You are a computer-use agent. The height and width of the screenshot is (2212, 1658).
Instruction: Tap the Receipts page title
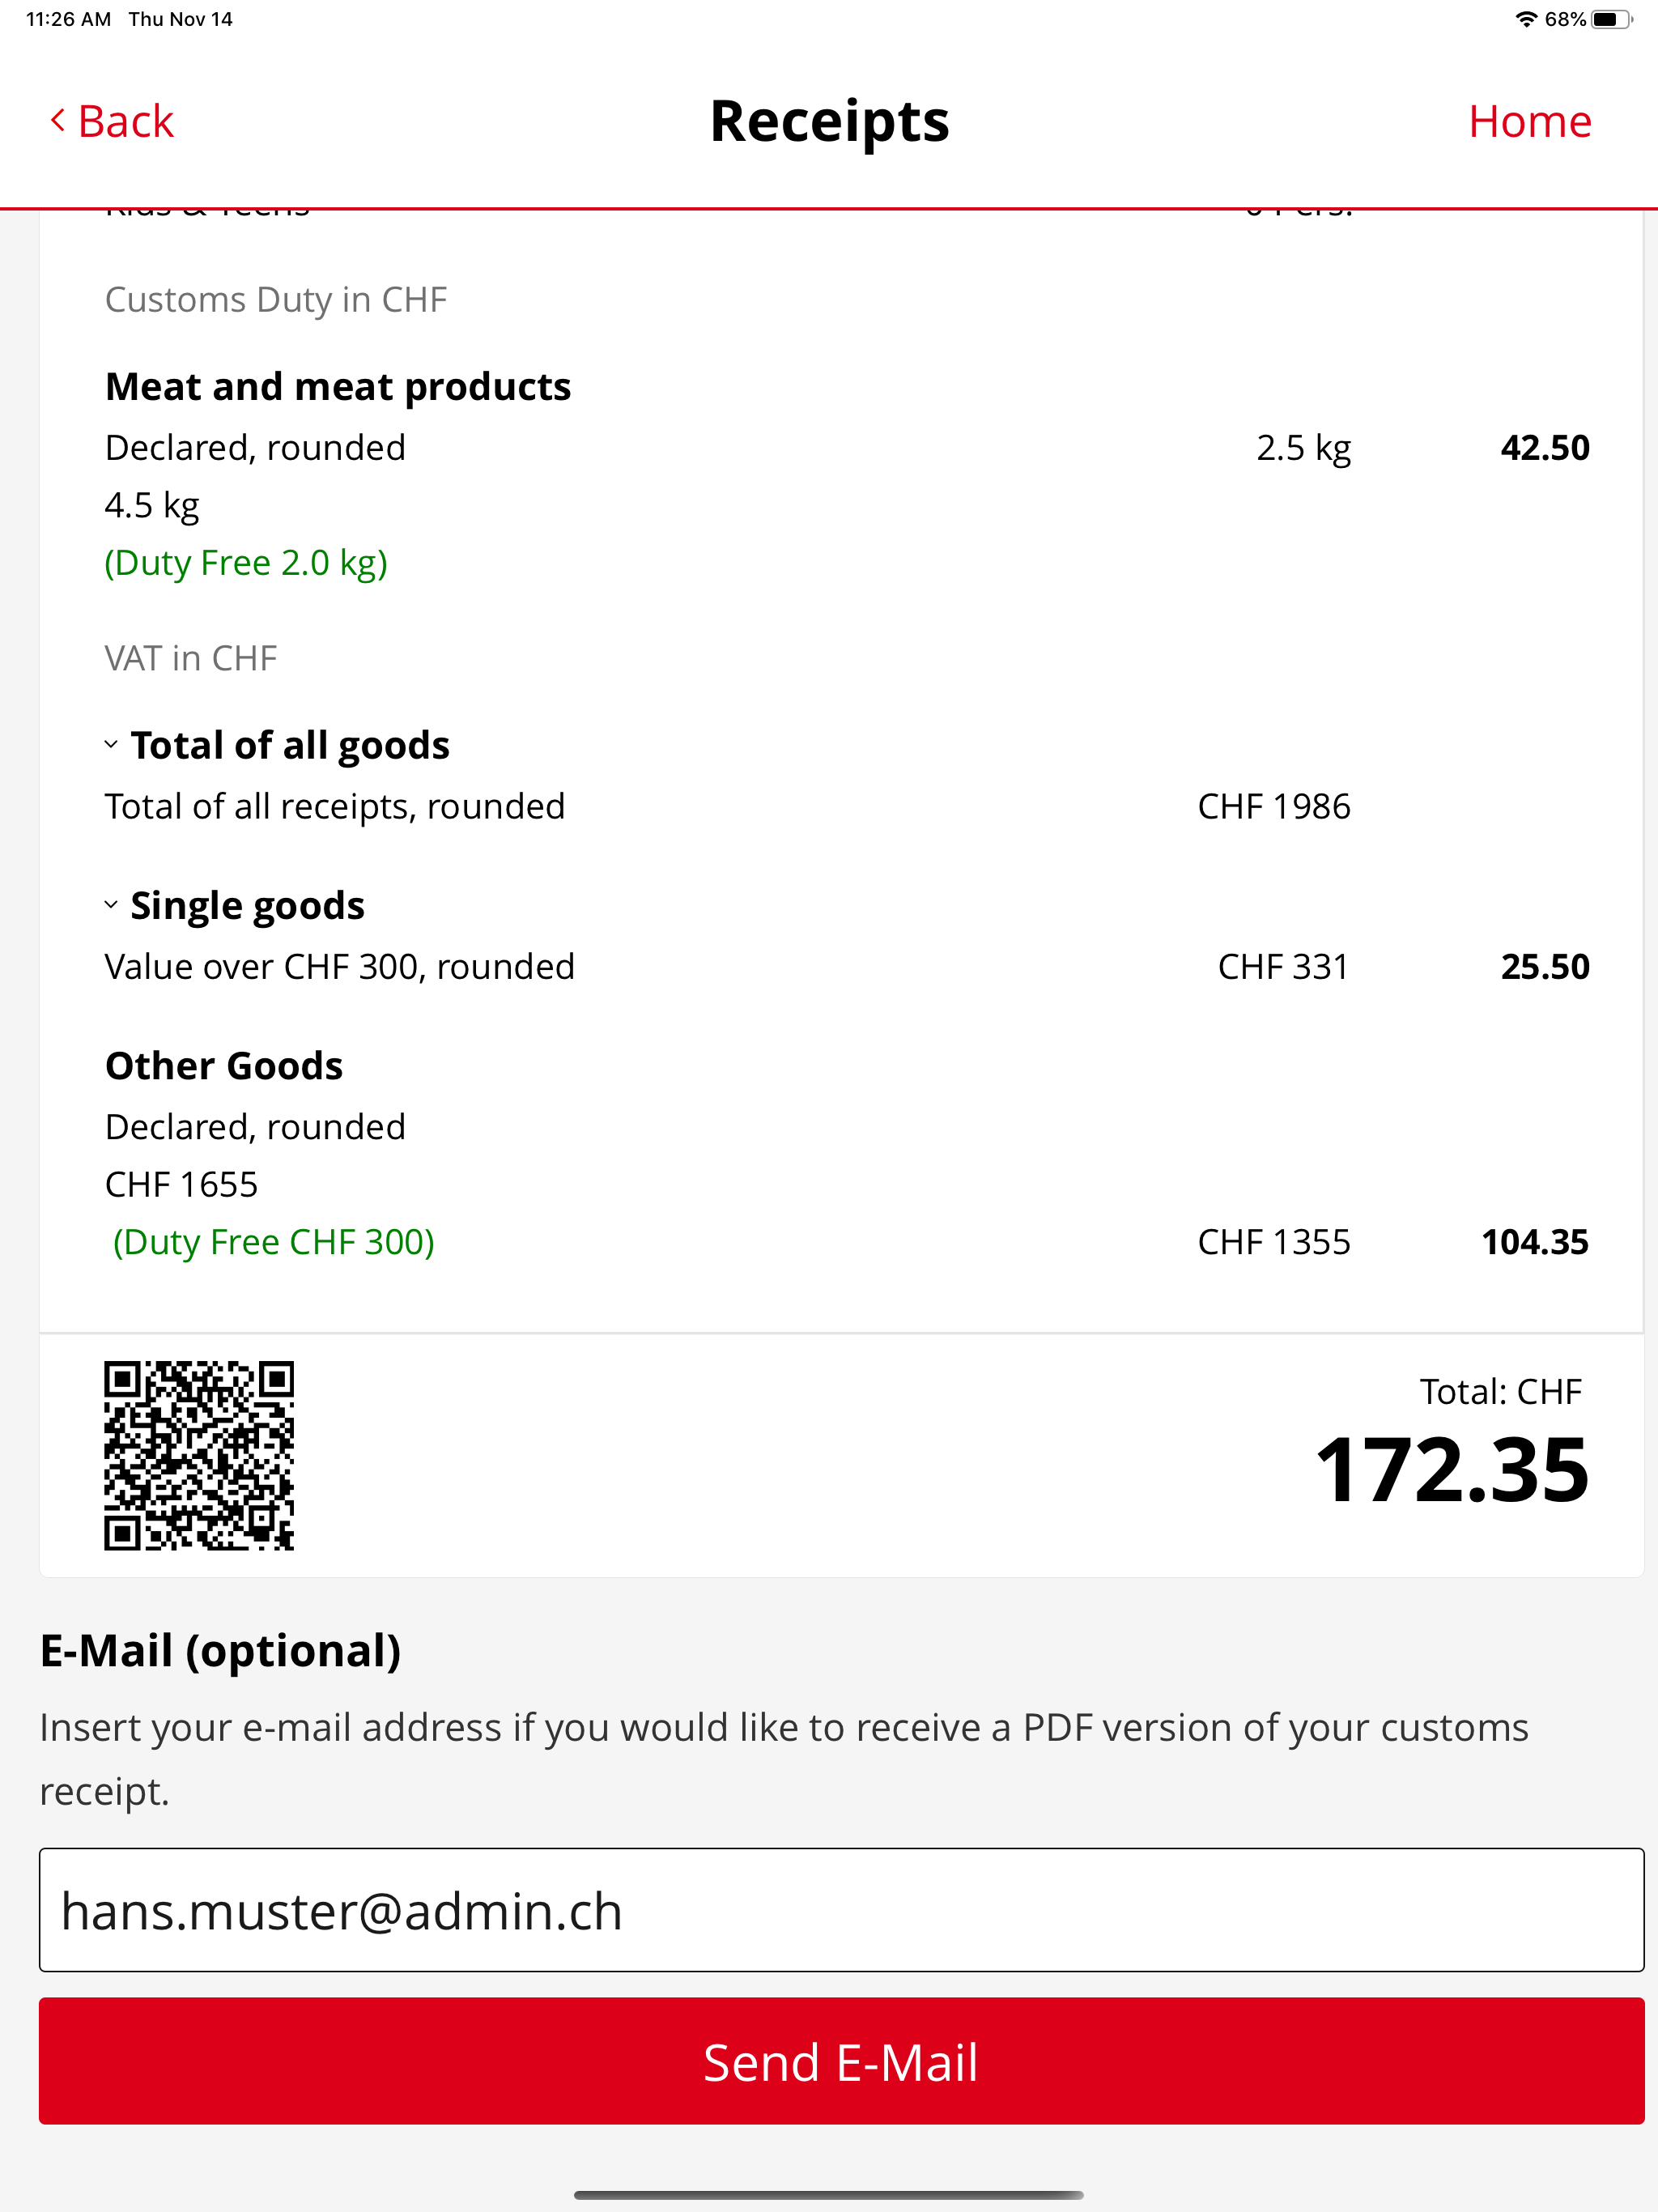[829, 122]
